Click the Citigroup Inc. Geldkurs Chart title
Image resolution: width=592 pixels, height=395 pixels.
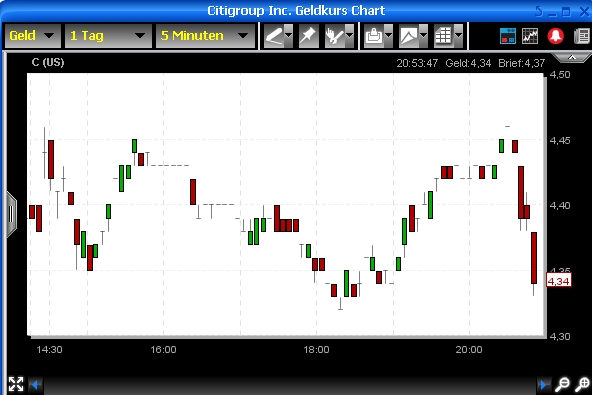click(x=296, y=11)
